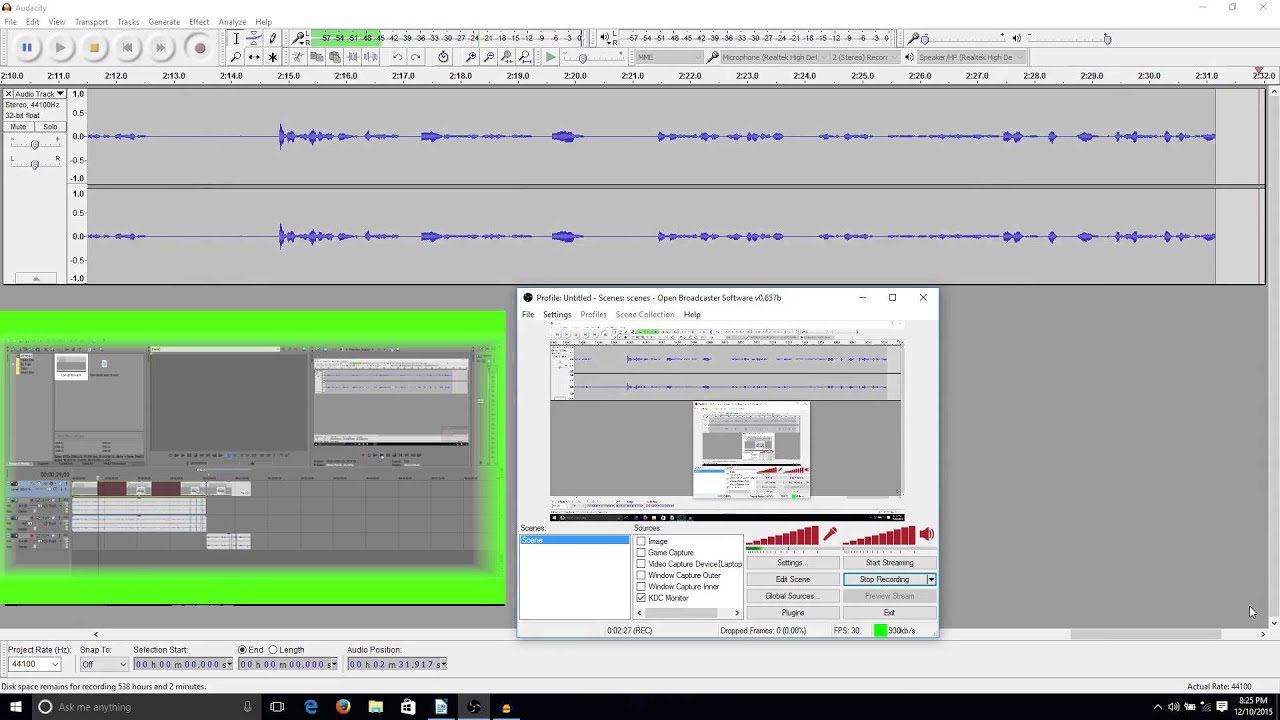
Task: Select the Envelope tool
Action: [254, 39]
